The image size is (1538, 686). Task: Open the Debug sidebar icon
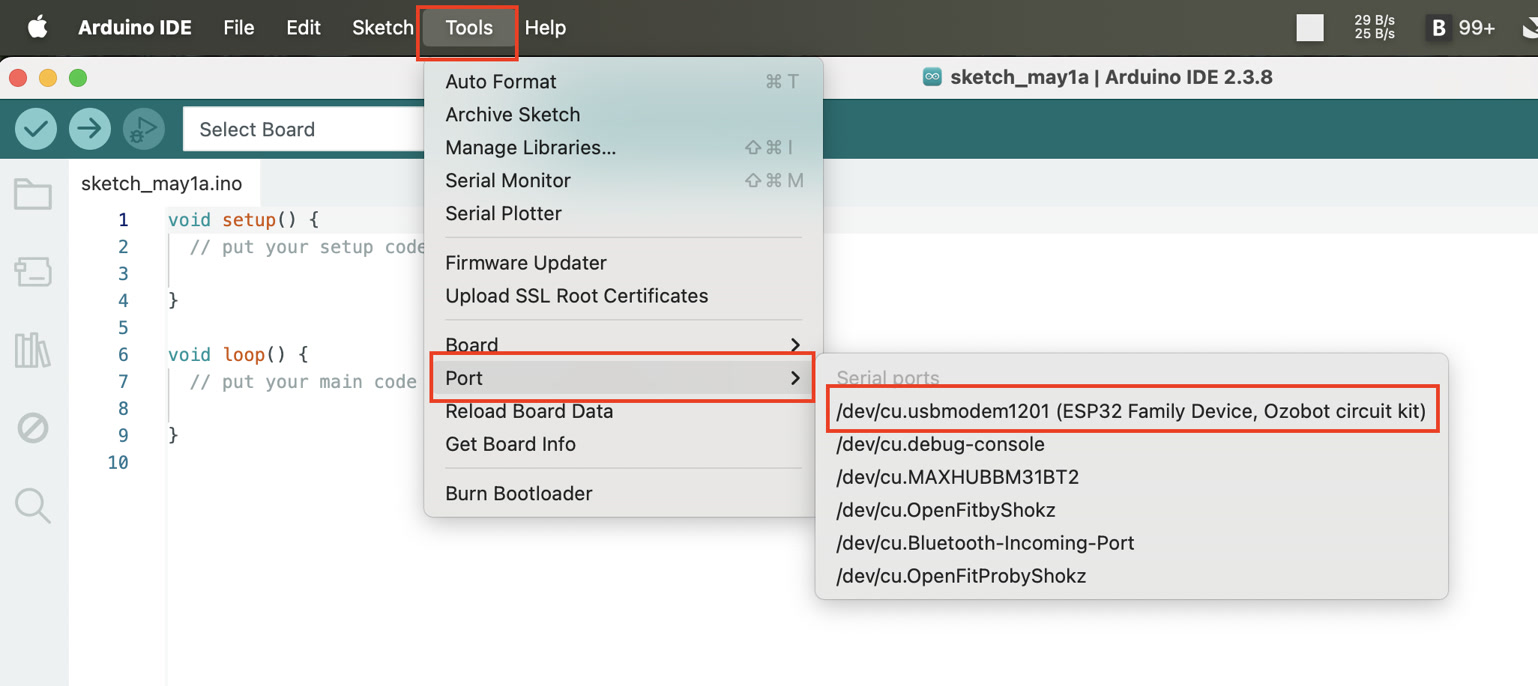[33, 428]
